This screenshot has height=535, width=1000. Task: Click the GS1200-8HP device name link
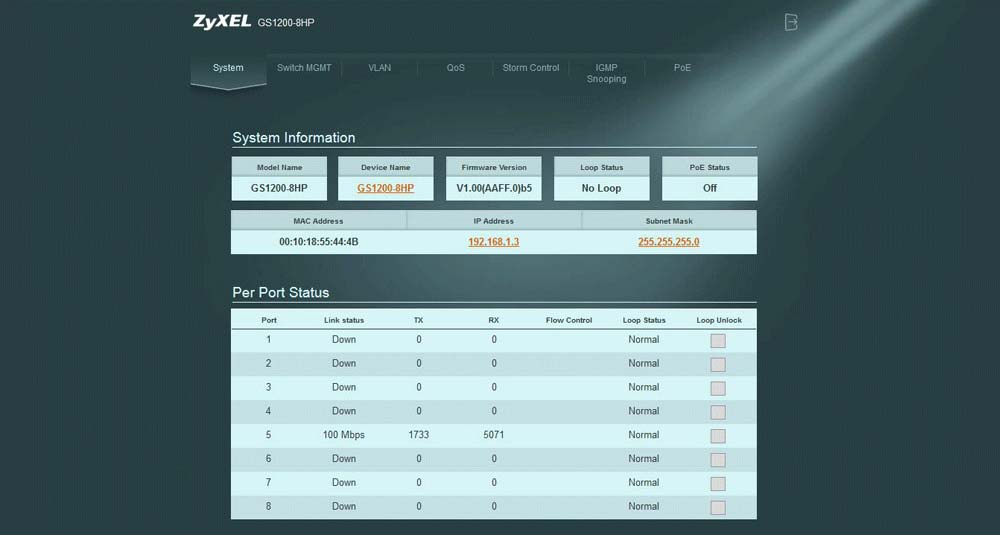point(385,188)
